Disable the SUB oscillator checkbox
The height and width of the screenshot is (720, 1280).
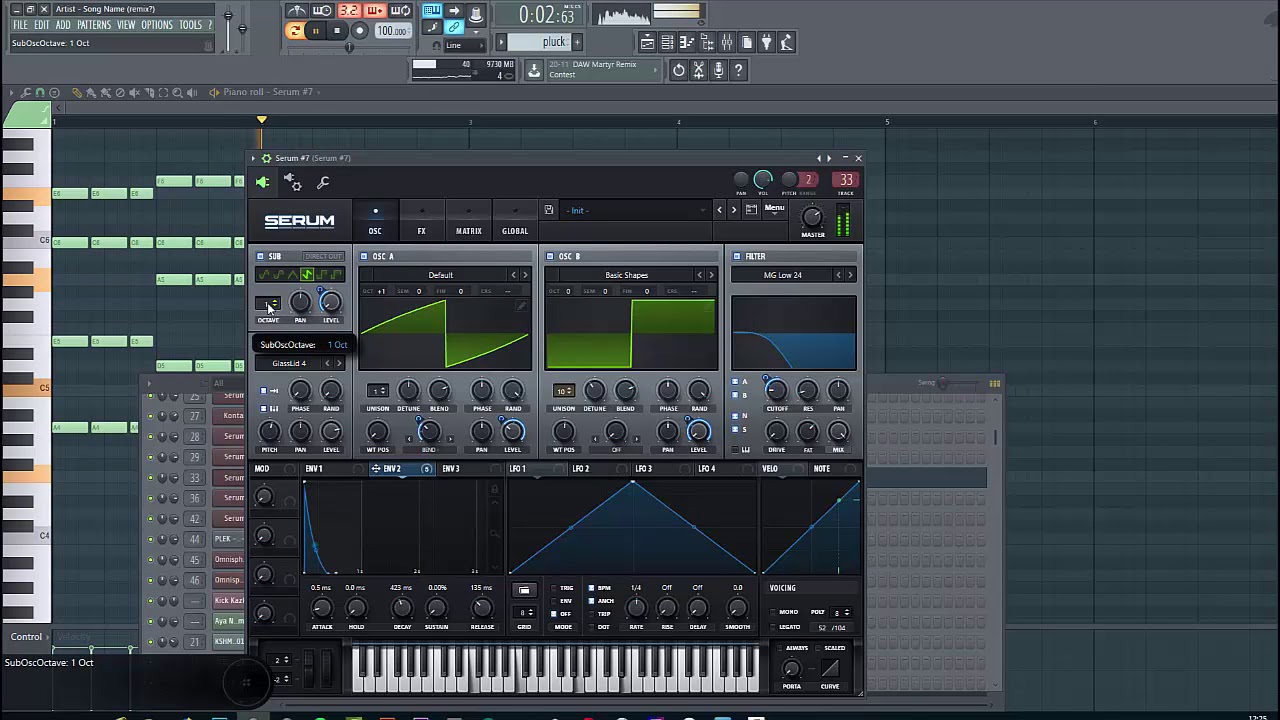(261, 256)
